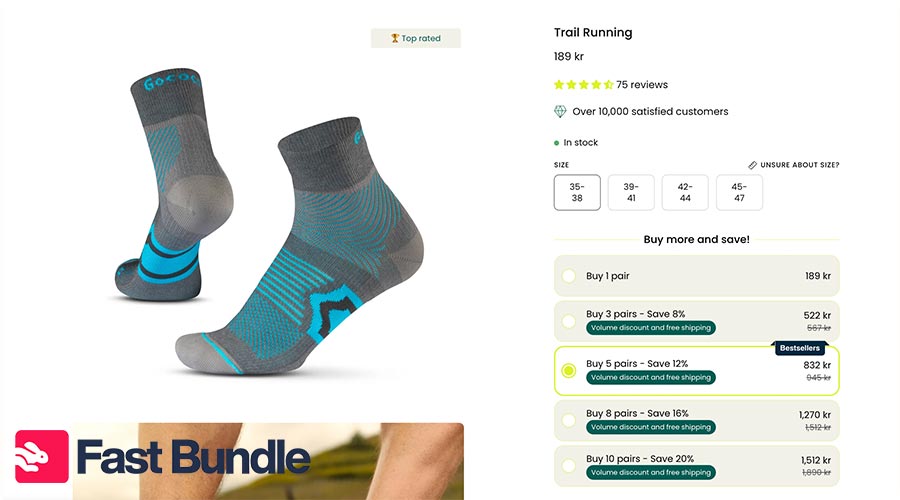Click the Fast Bundle rabbit logo icon
The image size is (900, 500).
tap(42, 456)
